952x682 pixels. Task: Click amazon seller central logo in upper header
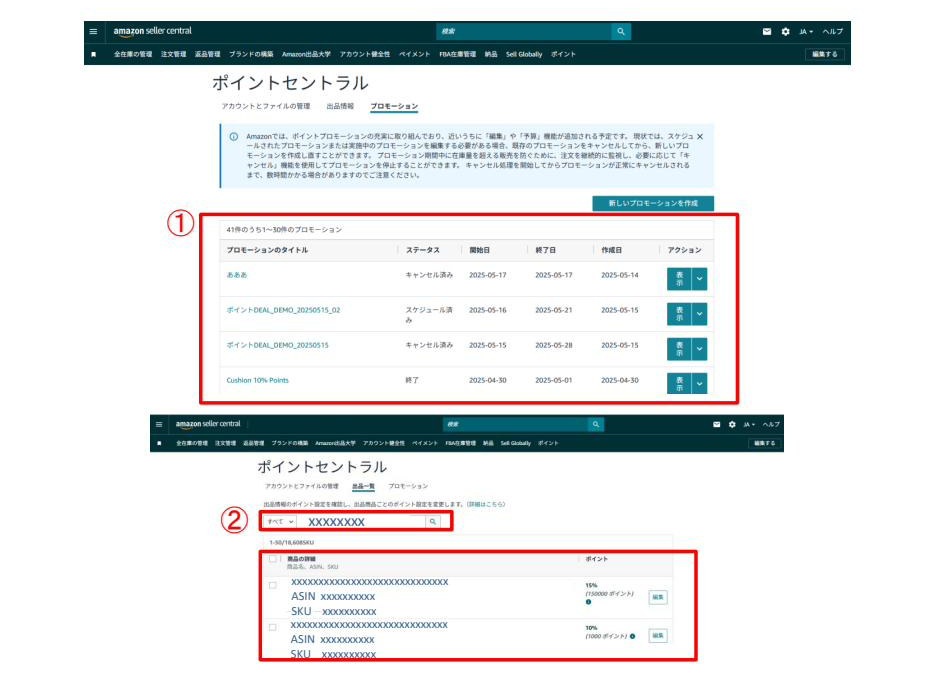coord(152,31)
